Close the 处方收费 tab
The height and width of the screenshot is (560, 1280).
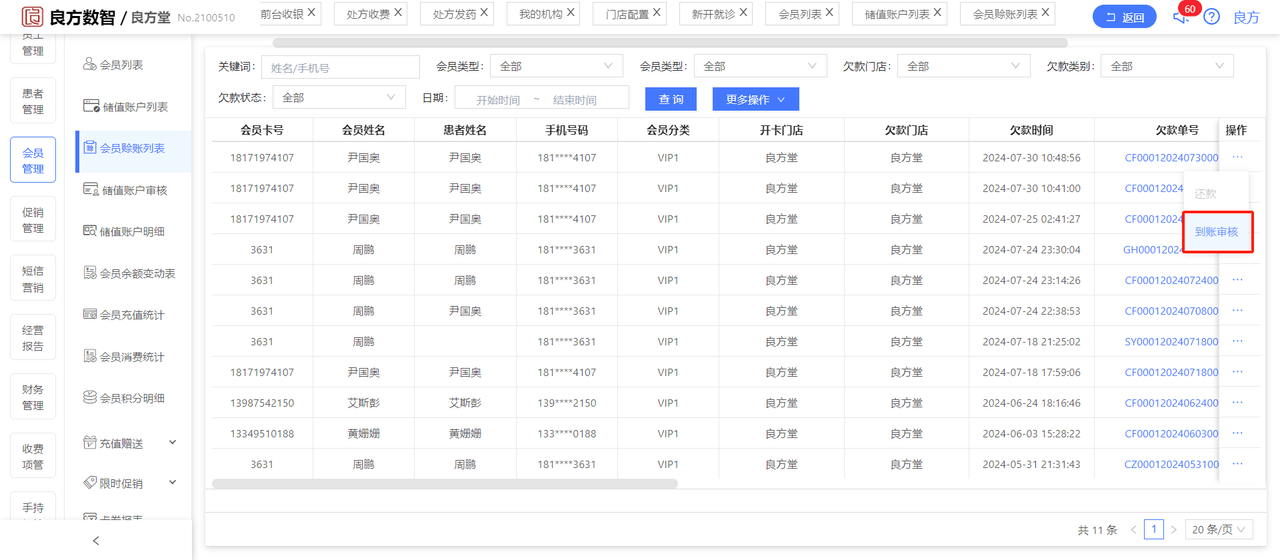399,13
